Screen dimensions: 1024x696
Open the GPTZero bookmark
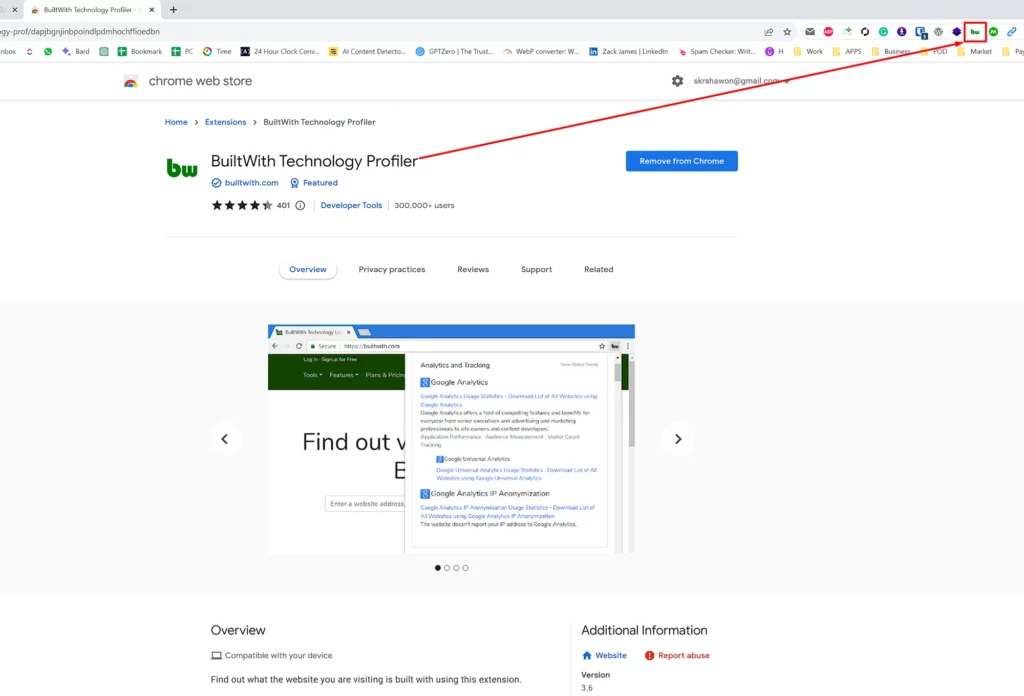point(455,51)
